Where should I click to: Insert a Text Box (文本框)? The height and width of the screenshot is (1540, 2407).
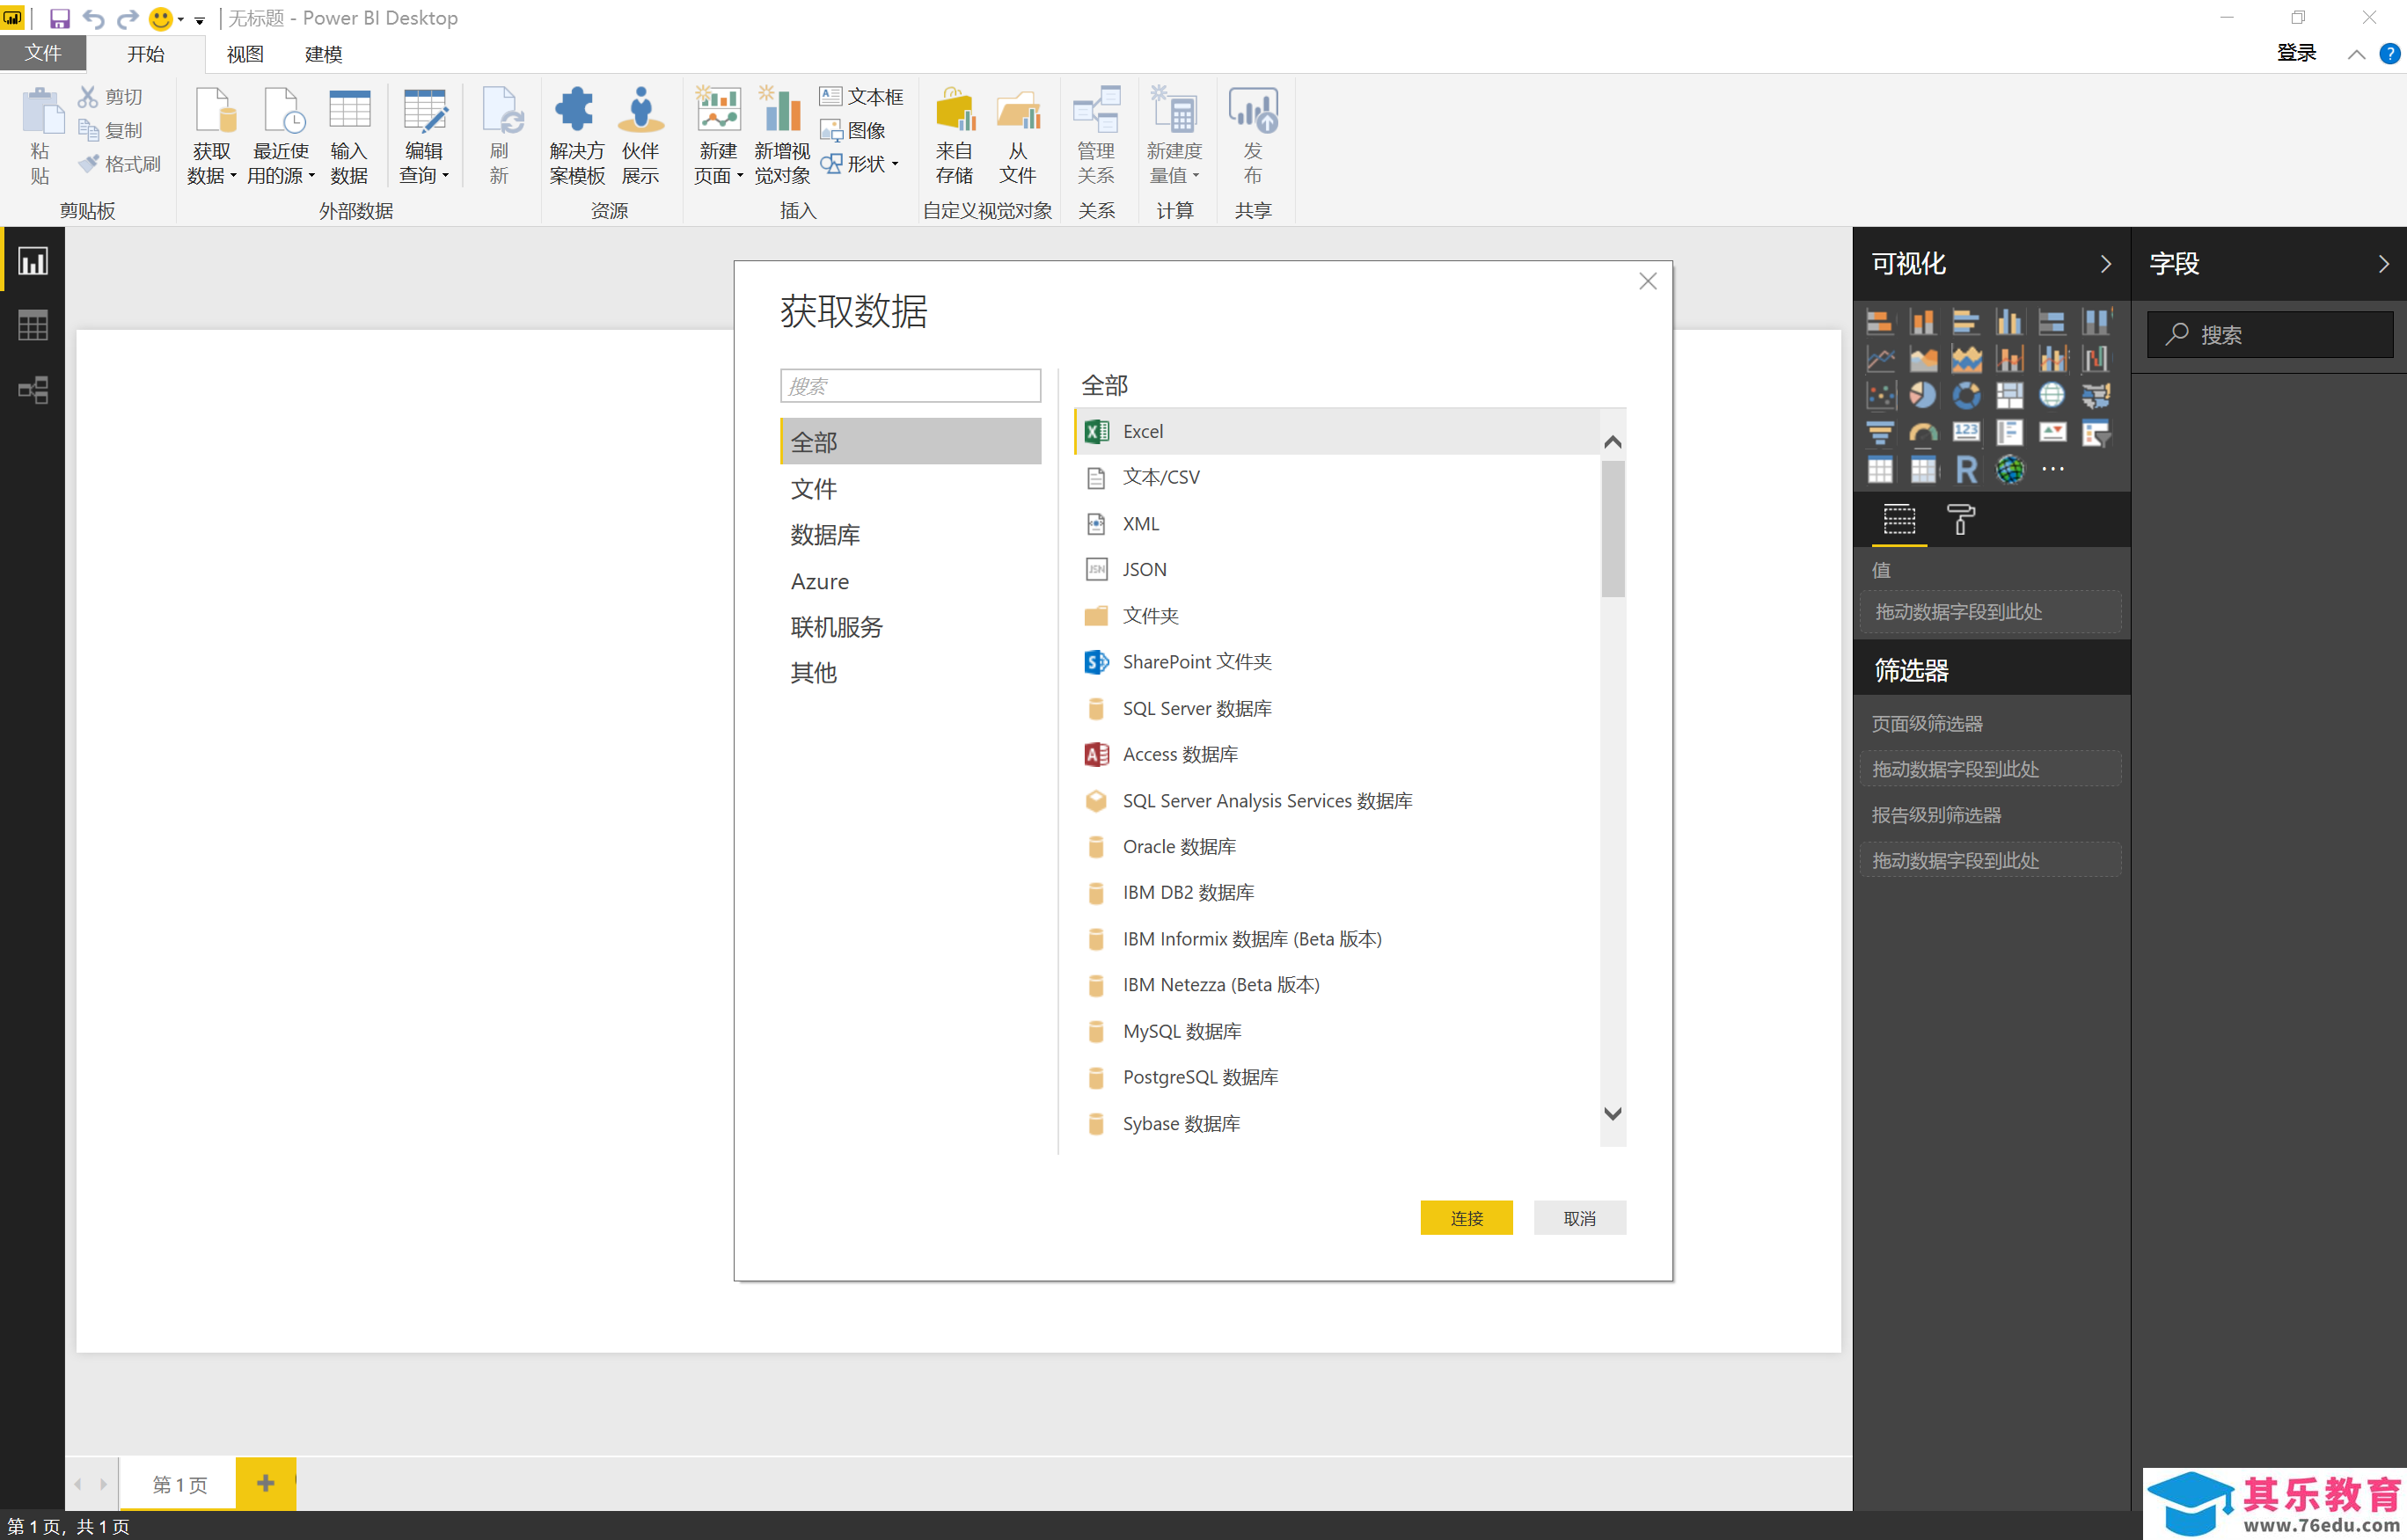pos(861,96)
